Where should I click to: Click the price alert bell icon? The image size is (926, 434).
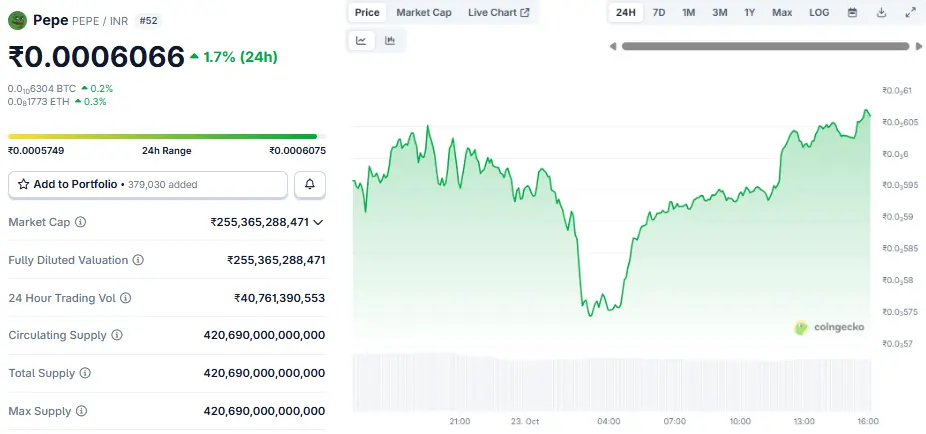point(310,185)
